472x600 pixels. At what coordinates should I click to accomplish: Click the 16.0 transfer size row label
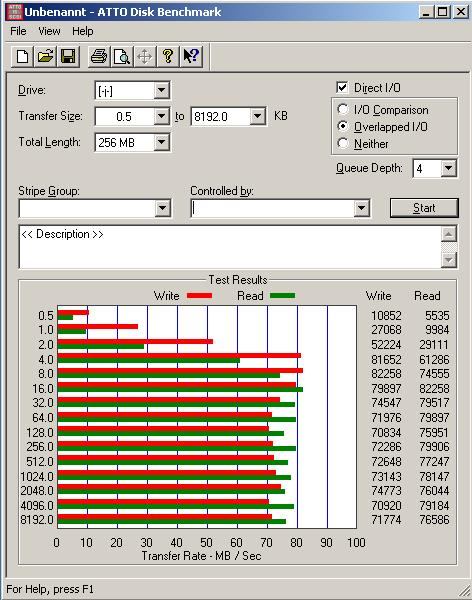point(42,389)
